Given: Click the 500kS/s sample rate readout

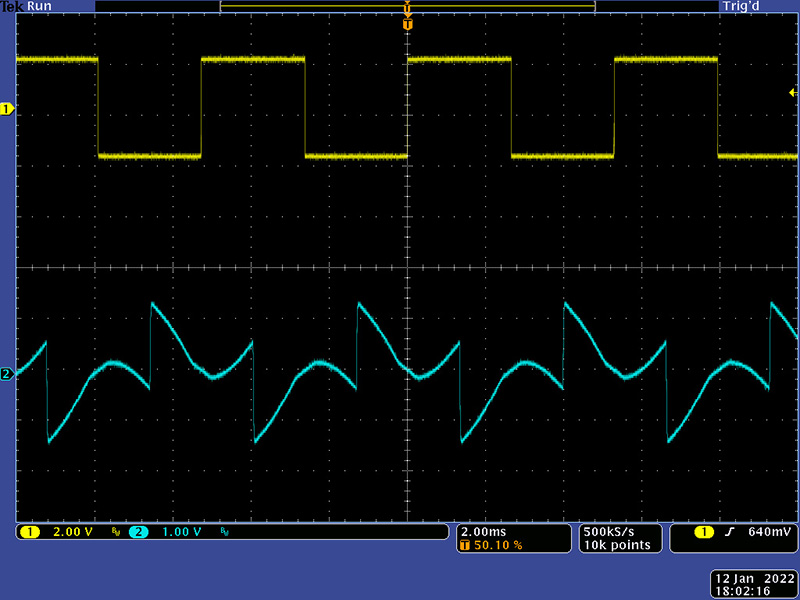Looking at the screenshot, I should tap(608, 530).
